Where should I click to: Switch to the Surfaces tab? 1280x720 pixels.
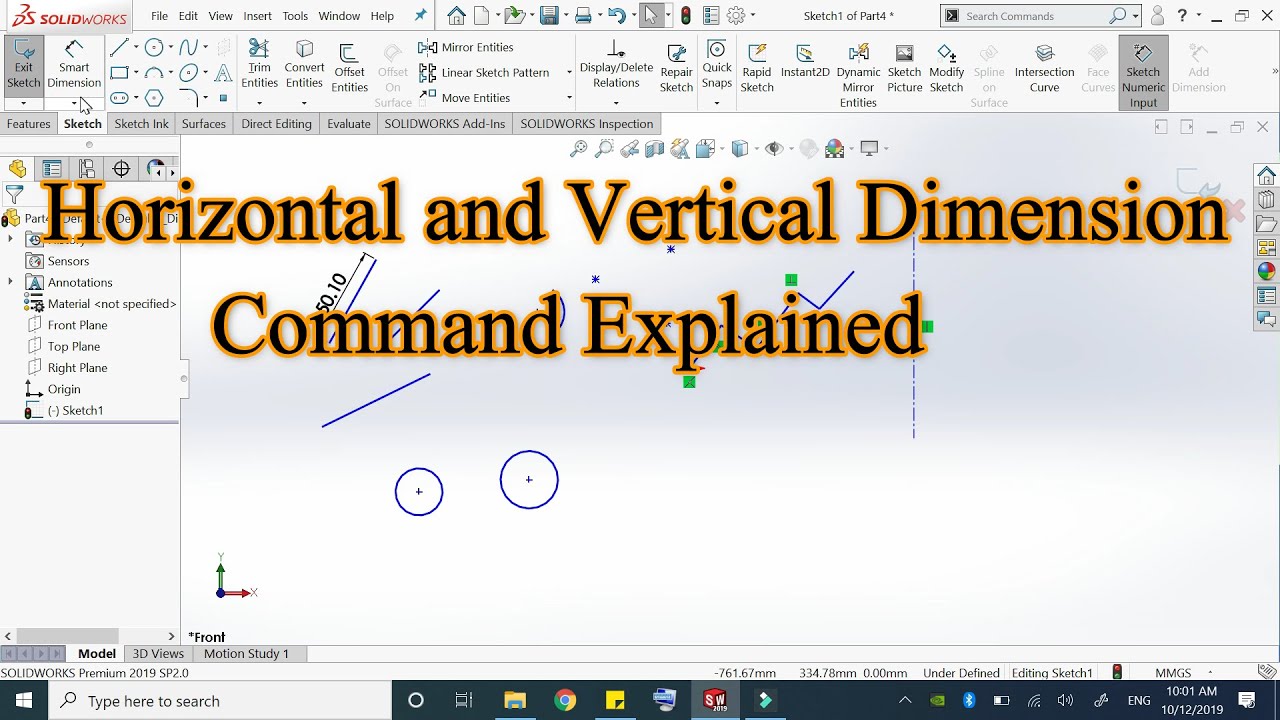[204, 124]
